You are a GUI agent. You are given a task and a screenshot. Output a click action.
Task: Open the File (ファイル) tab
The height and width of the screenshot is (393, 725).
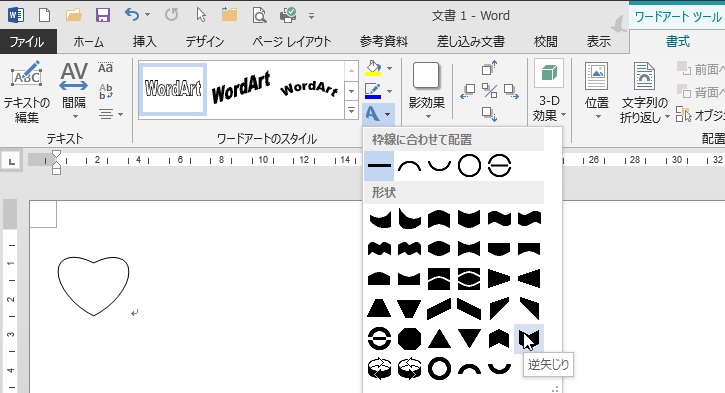[x=27, y=42]
